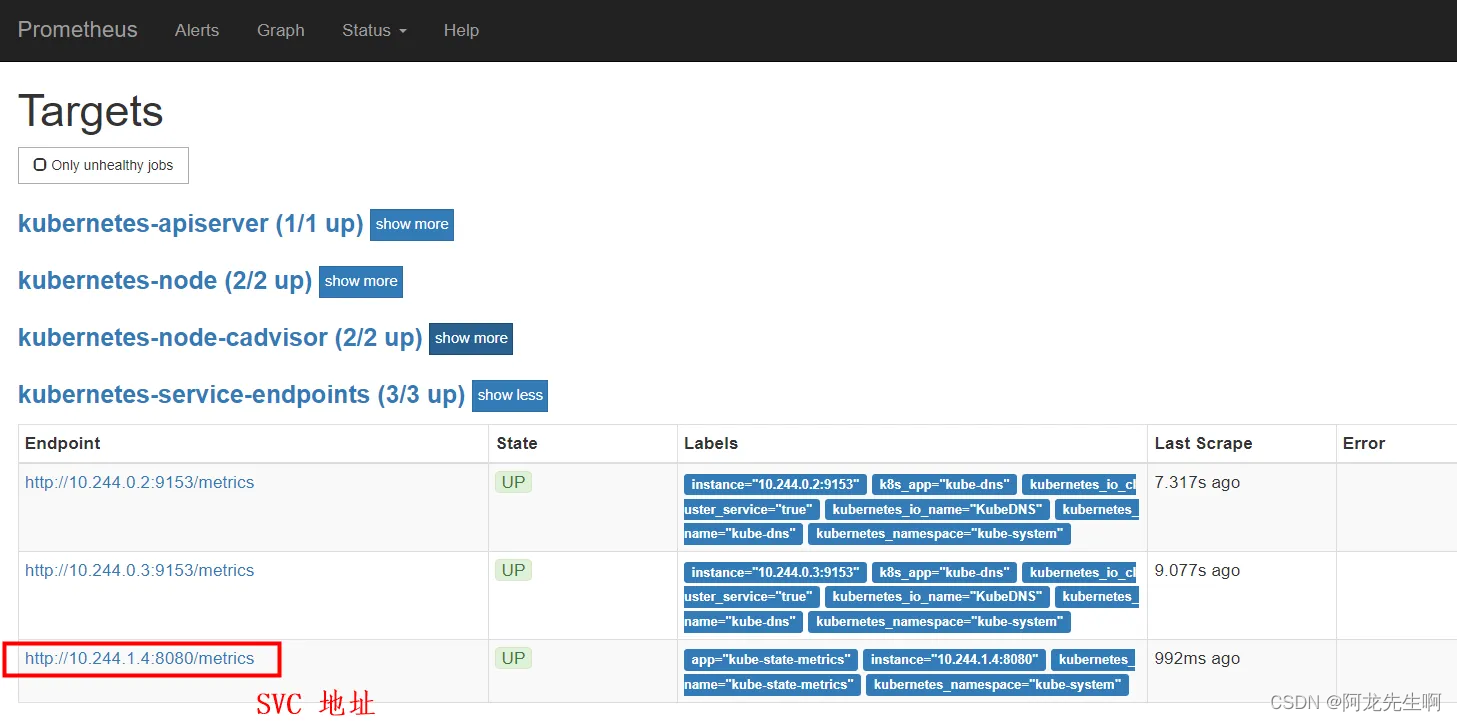Click kubernetes_namespace="kube-system" label in first row
The image size is (1457, 721).
[x=939, y=533]
